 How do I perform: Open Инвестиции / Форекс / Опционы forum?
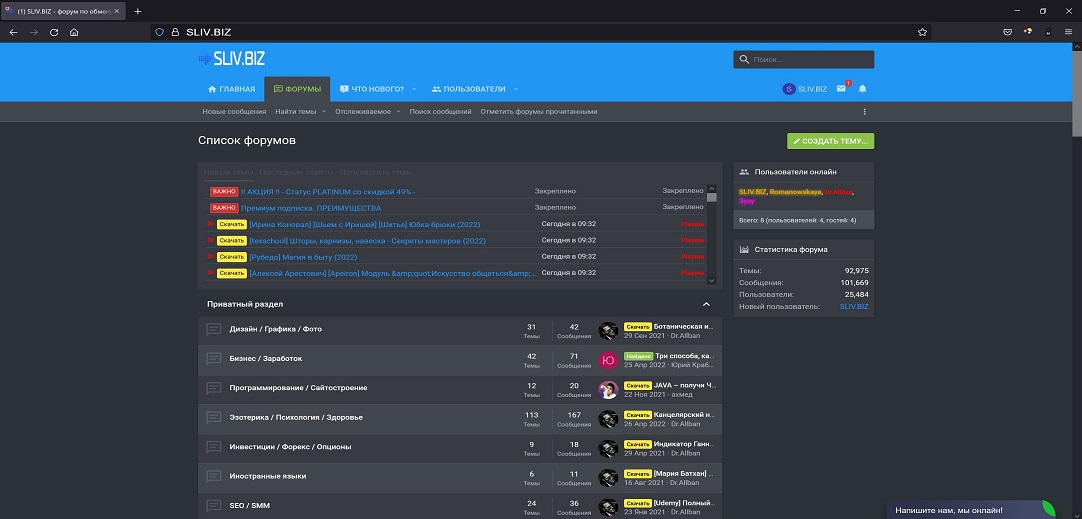(291, 447)
